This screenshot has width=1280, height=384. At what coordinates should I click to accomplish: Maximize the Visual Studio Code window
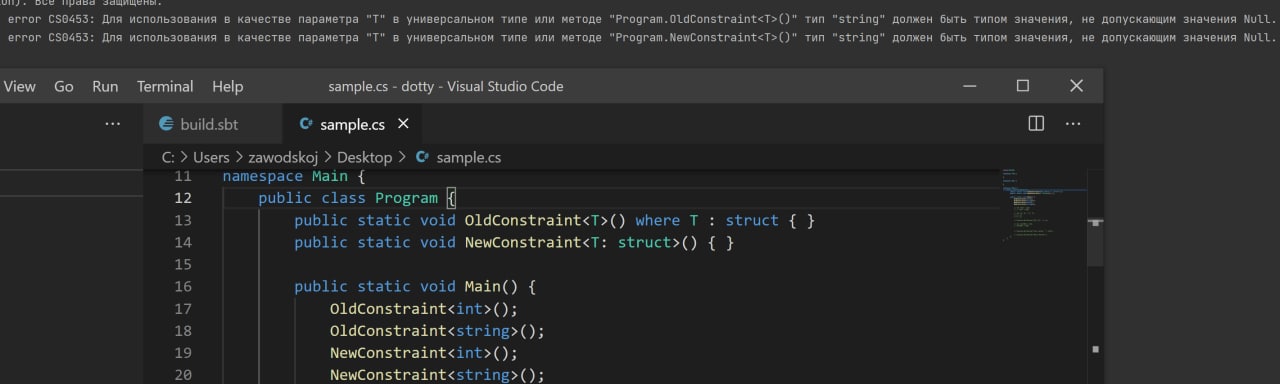pyautogui.click(x=1023, y=86)
